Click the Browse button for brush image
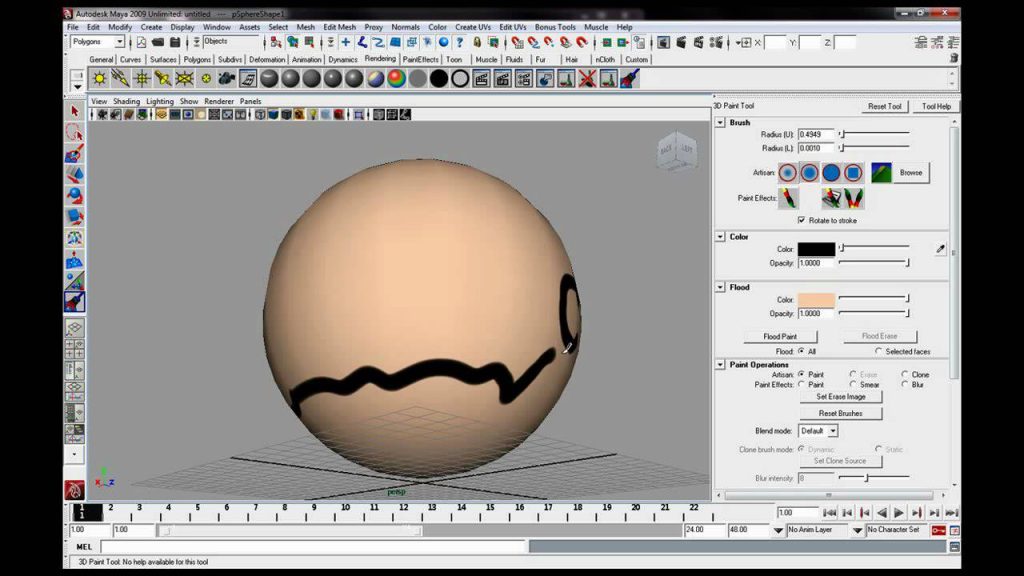This screenshot has width=1024, height=576. [911, 173]
